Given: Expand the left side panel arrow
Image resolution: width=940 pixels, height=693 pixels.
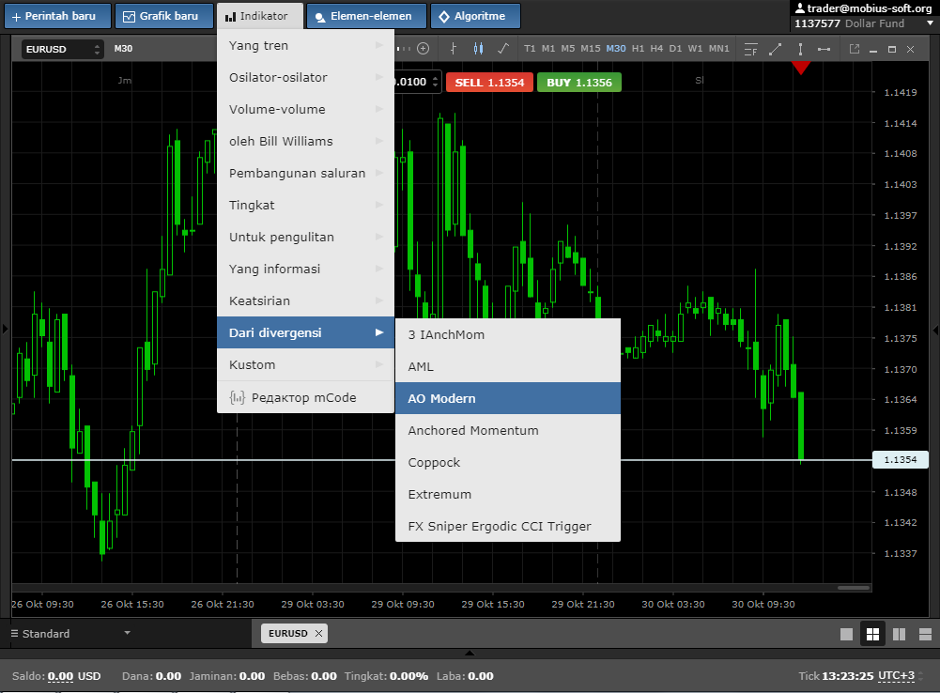Looking at the screenshot, I should tap(5, 329).
